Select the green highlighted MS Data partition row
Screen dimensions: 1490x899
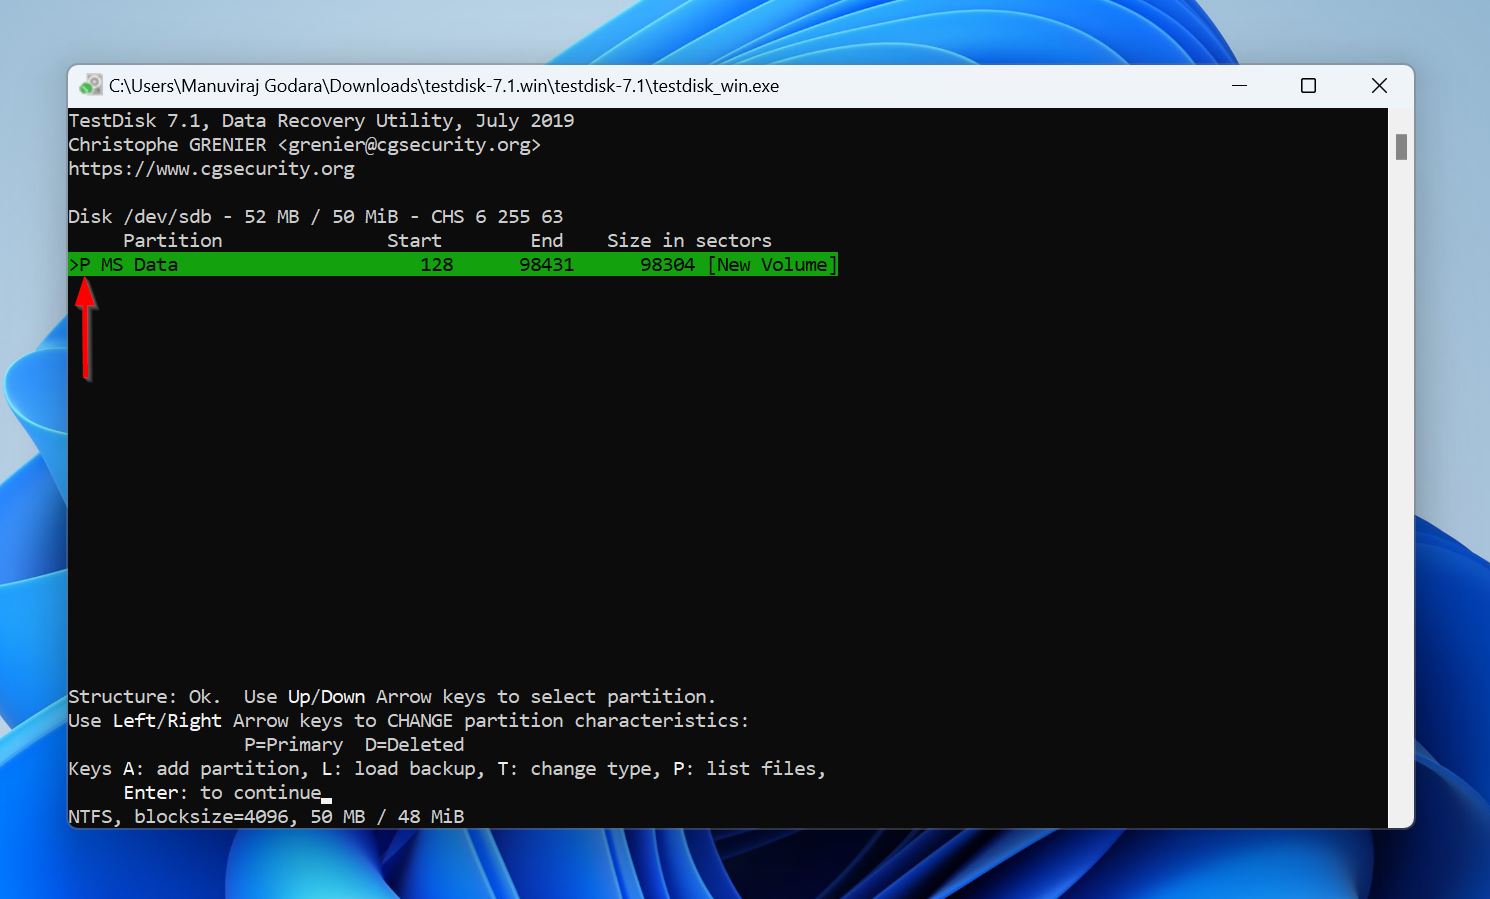[x=400, y=264]
